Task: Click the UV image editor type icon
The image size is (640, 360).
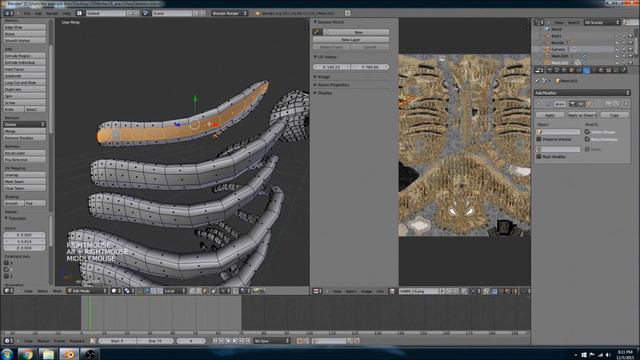Action: tap(317, 291)
